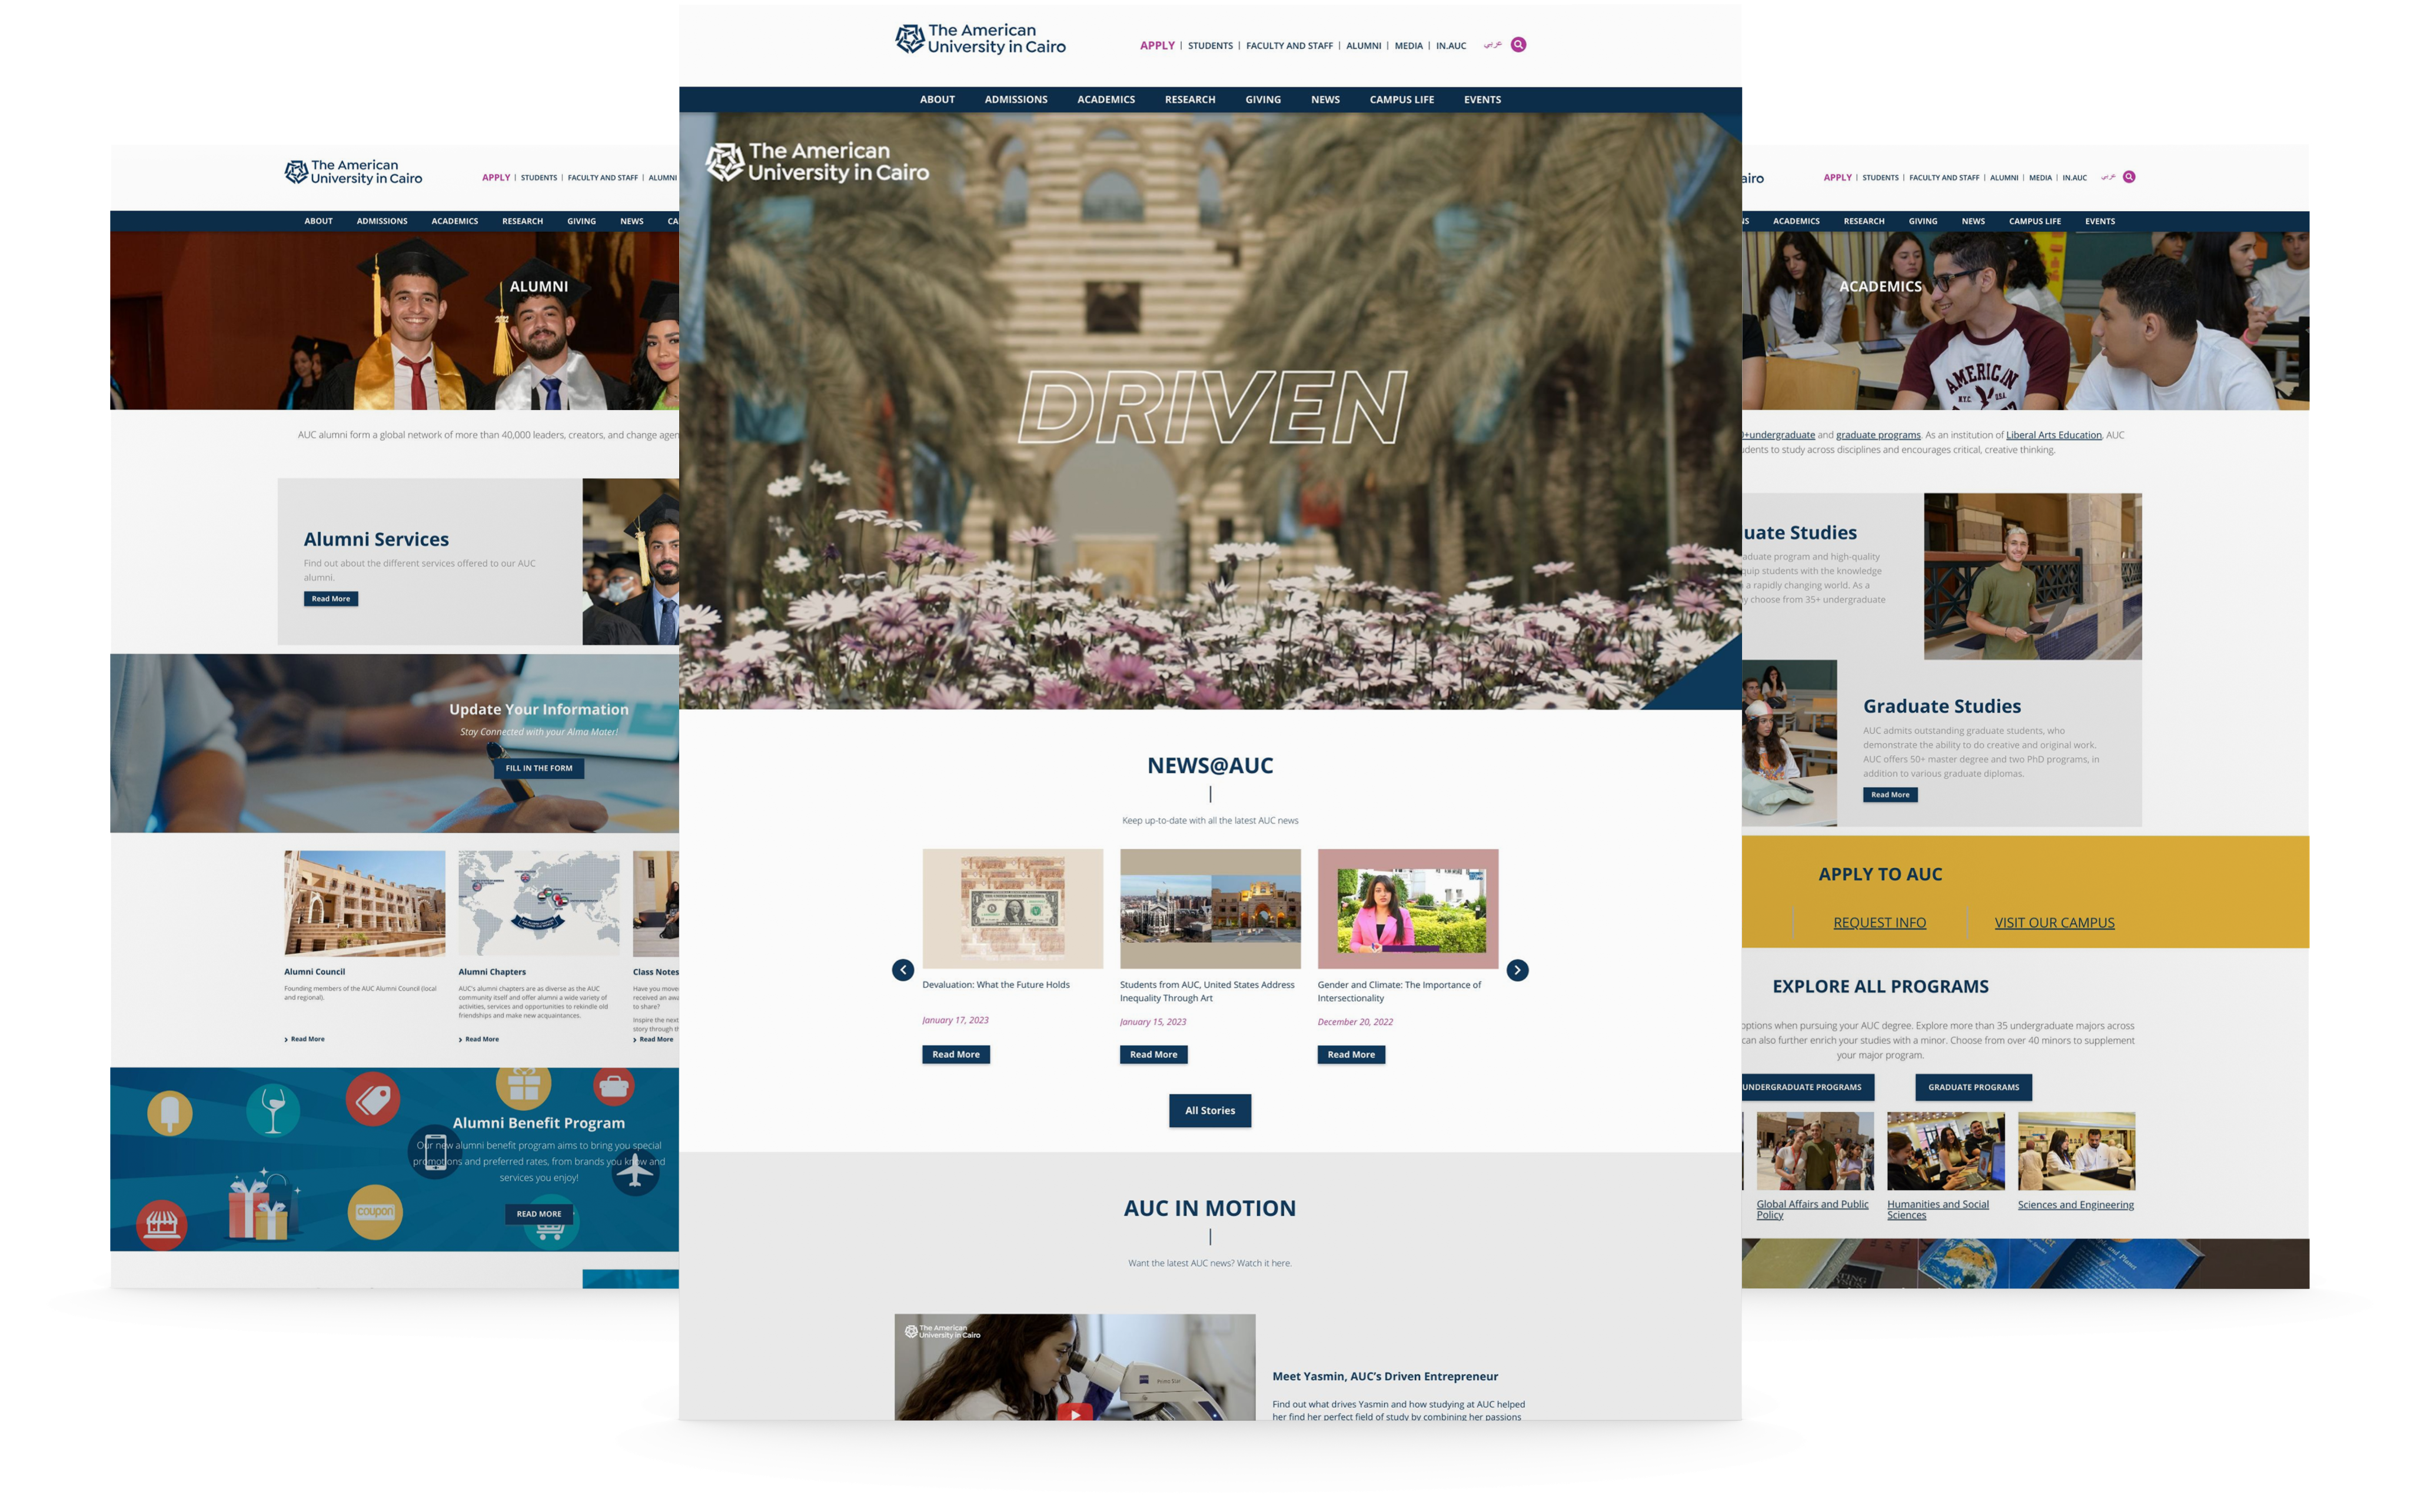Click All Stories button in NEWS@AUC

point(1209,1110)
